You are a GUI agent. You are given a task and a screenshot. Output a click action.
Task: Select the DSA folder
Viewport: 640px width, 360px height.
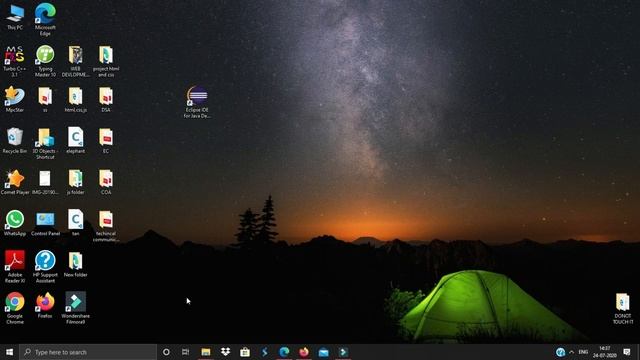[x=106, y=100]
